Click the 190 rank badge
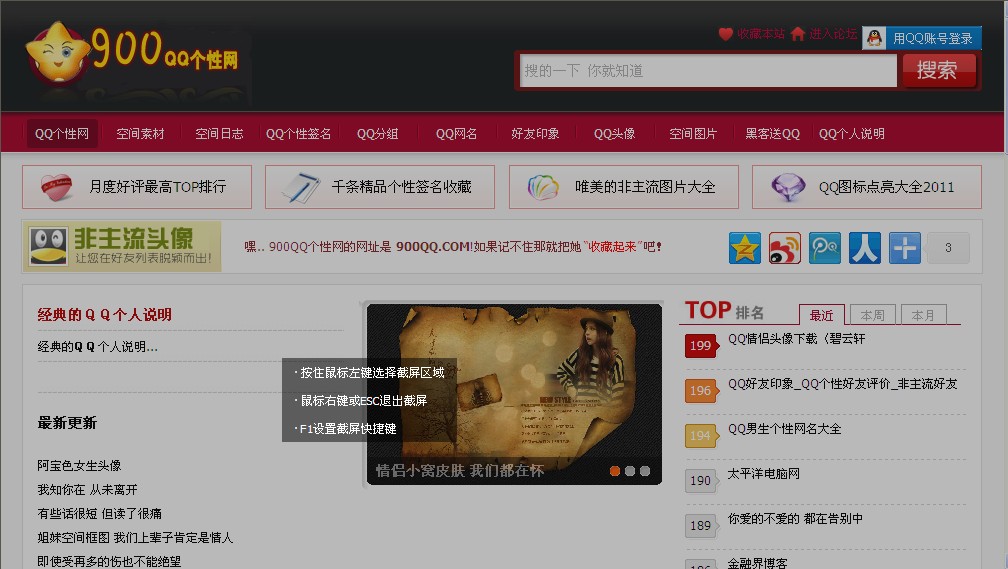The width and height of the screenshot is (1008, 569). [x=701, y=481]
